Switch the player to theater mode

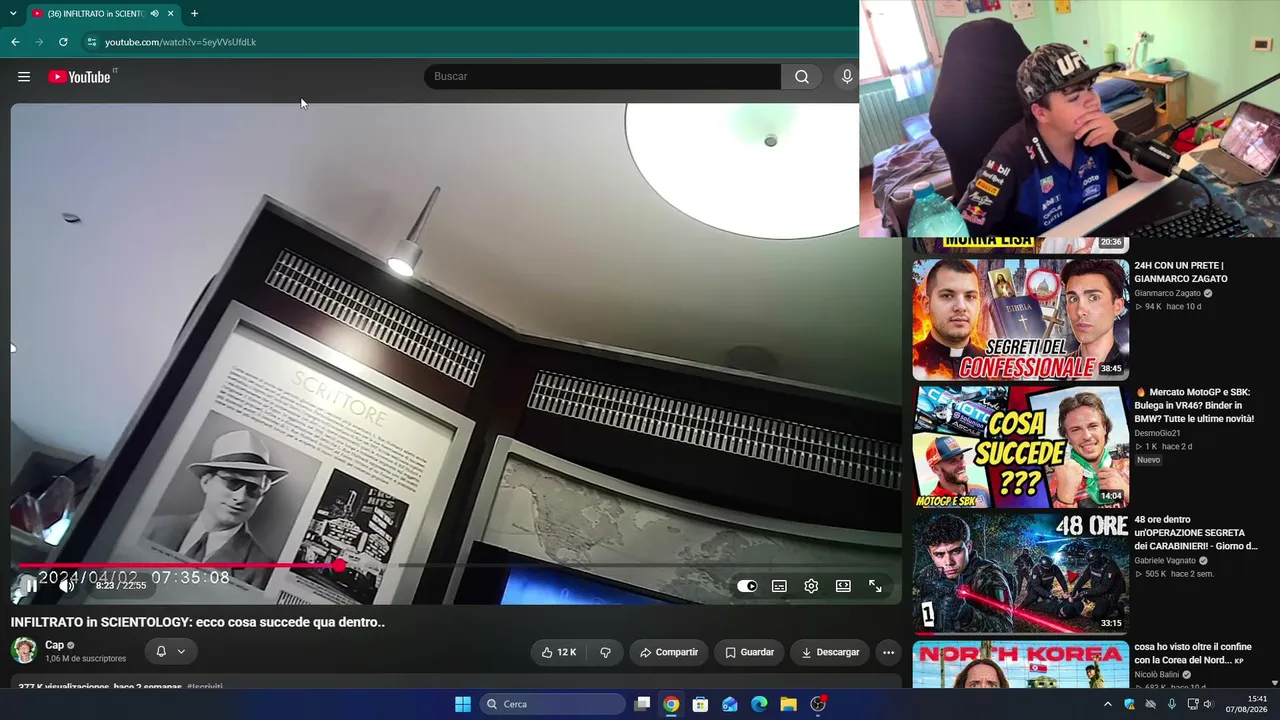coord(843,586)
